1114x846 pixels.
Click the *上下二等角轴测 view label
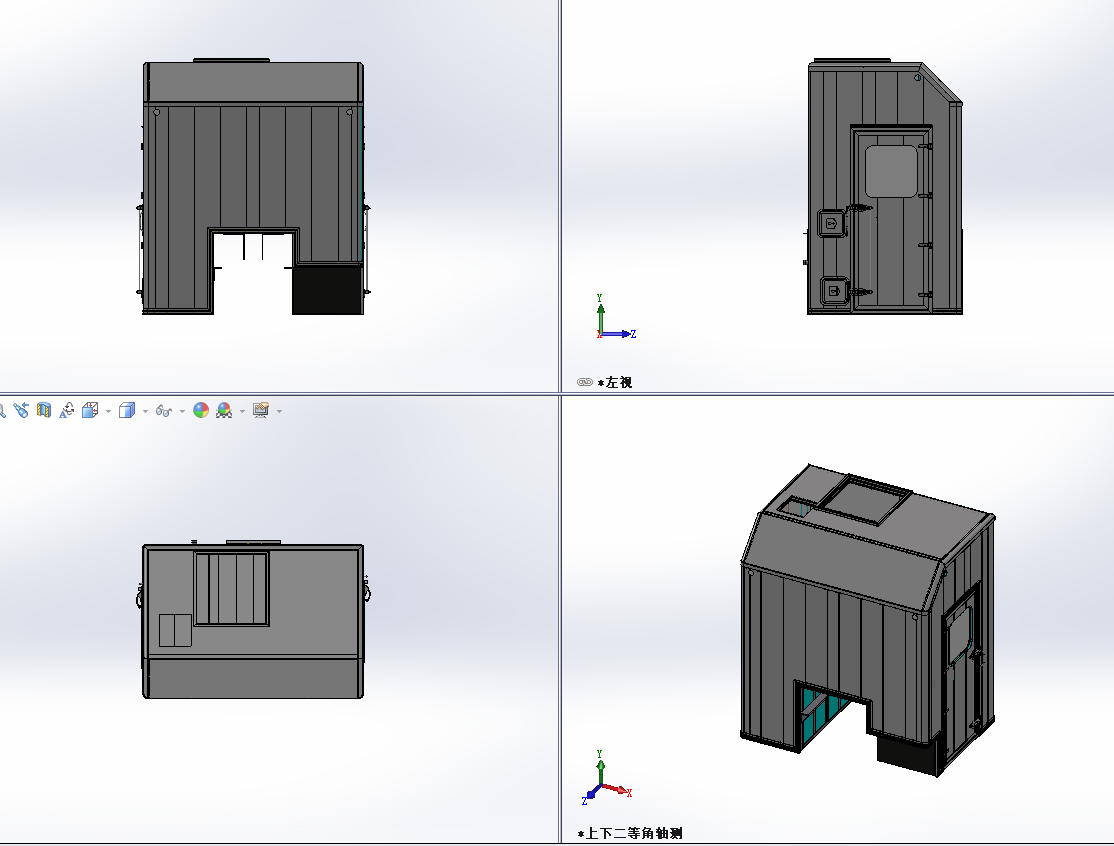pyautogui.click(x=630, y=833)
